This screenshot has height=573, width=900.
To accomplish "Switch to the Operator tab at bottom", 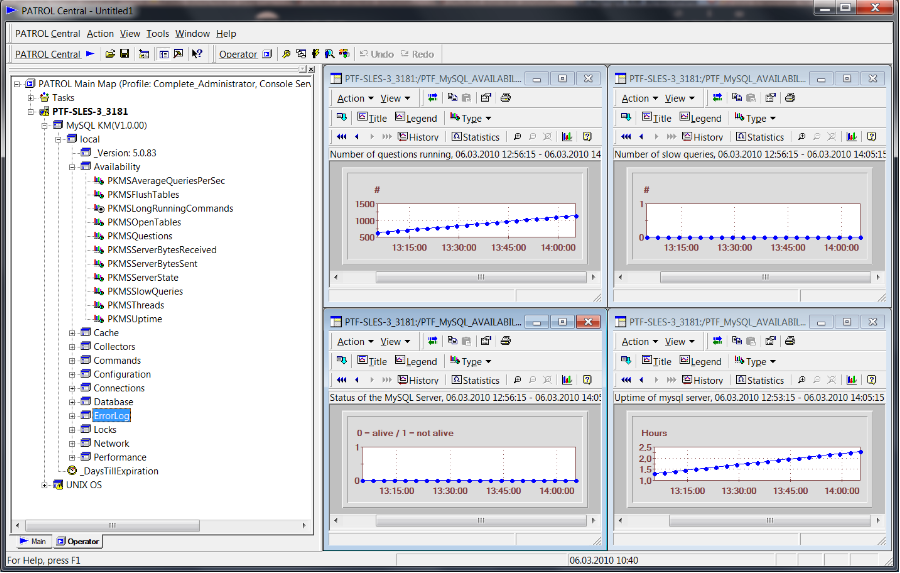I will [78, 541].
